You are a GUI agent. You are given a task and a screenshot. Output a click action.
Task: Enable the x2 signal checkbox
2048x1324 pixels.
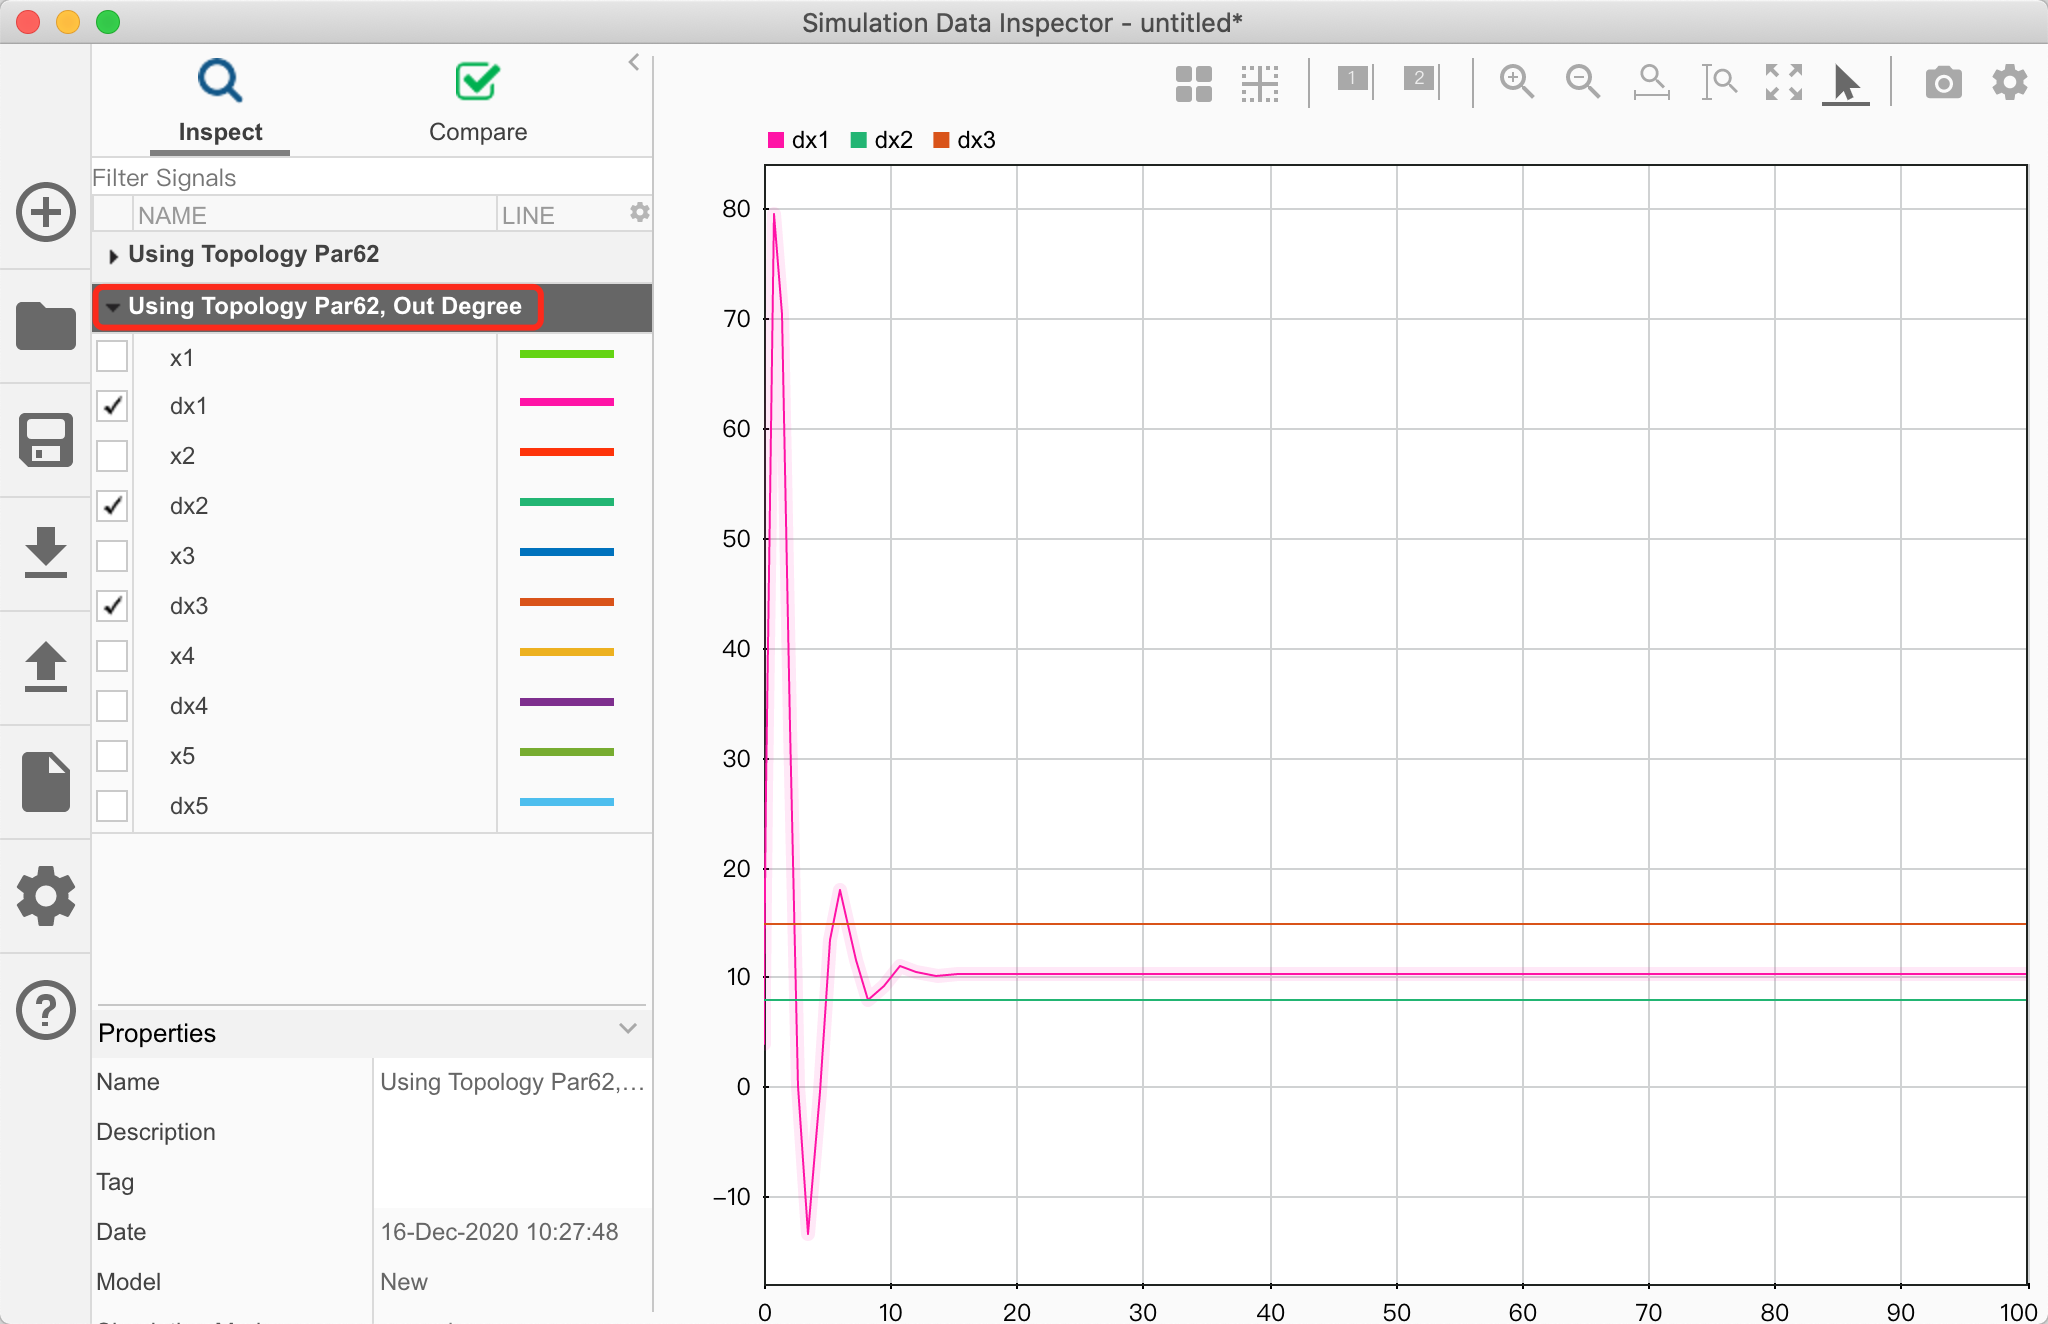pyautogui.click(x=112, y=456)
